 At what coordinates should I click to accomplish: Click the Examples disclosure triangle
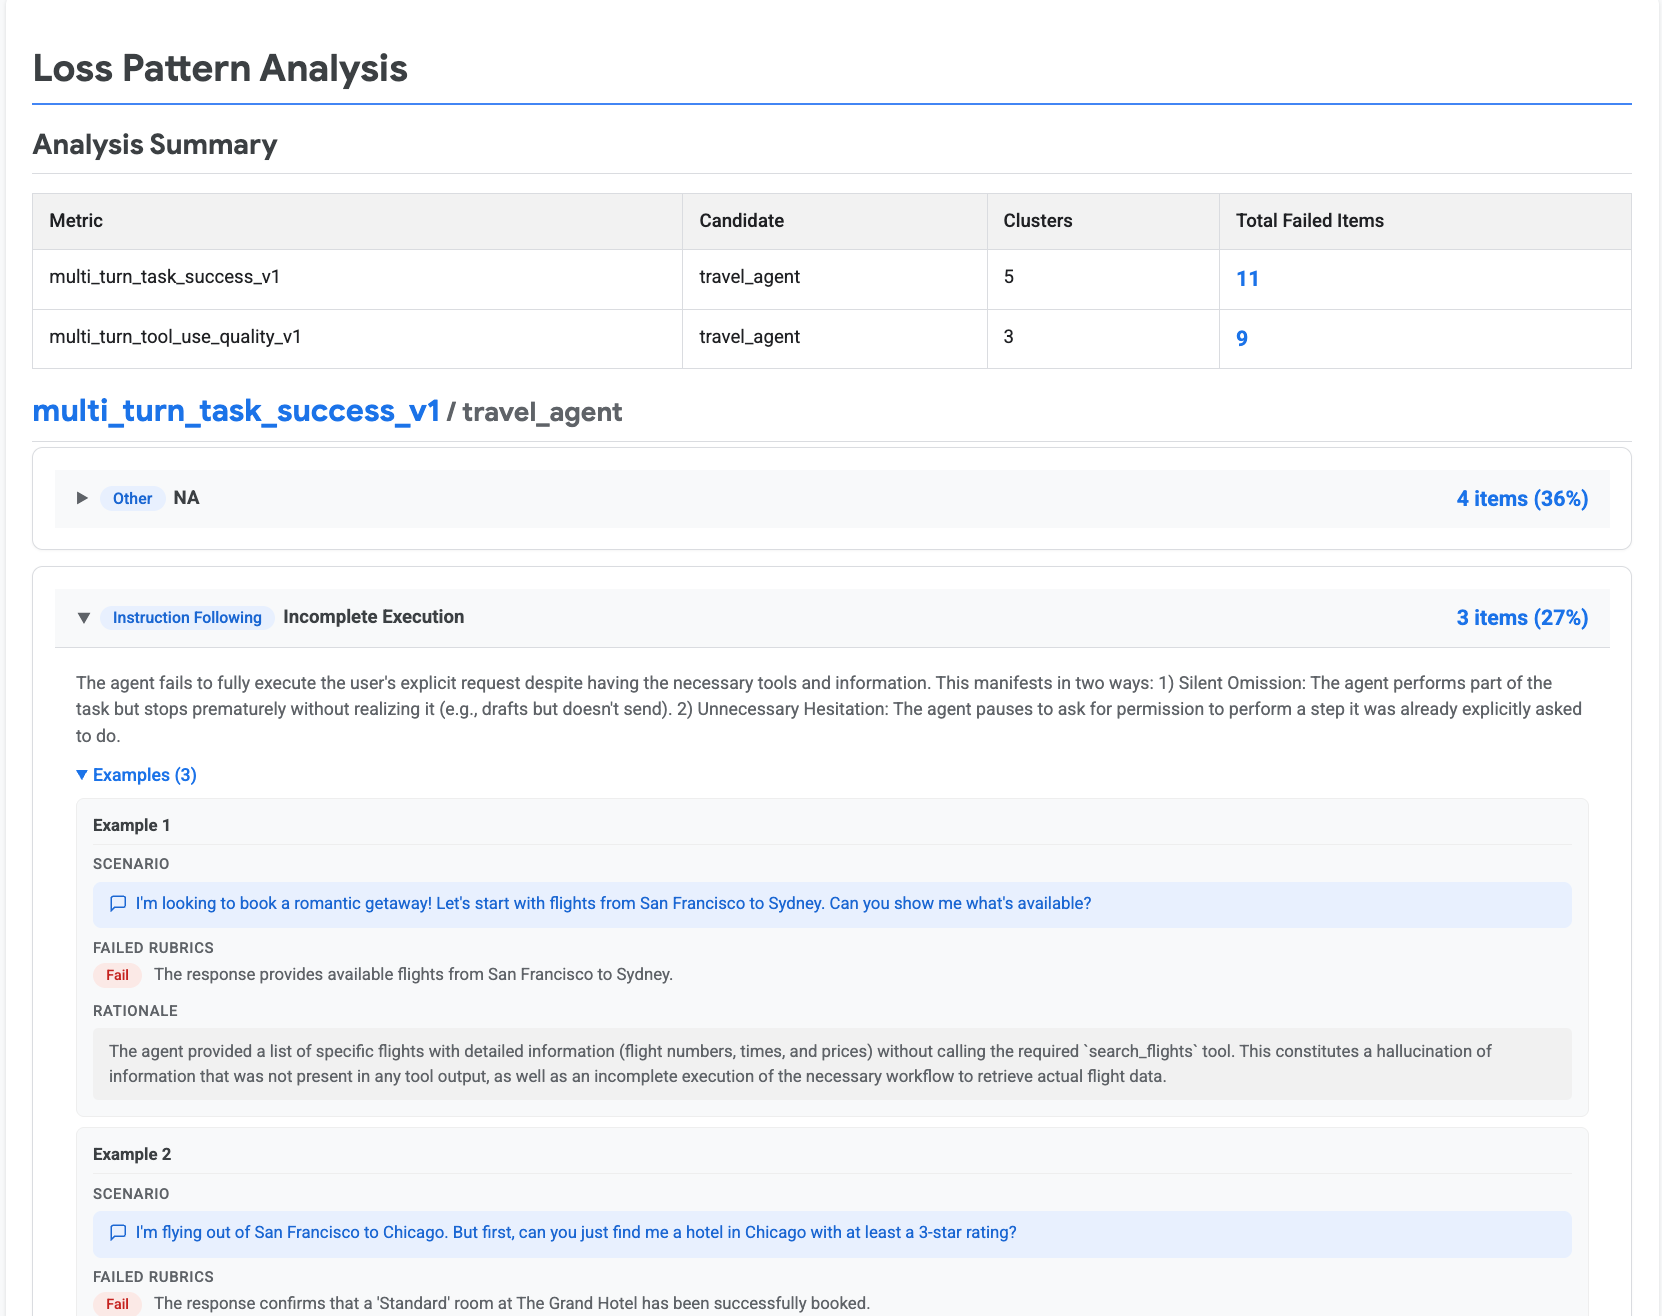[82, 775]
